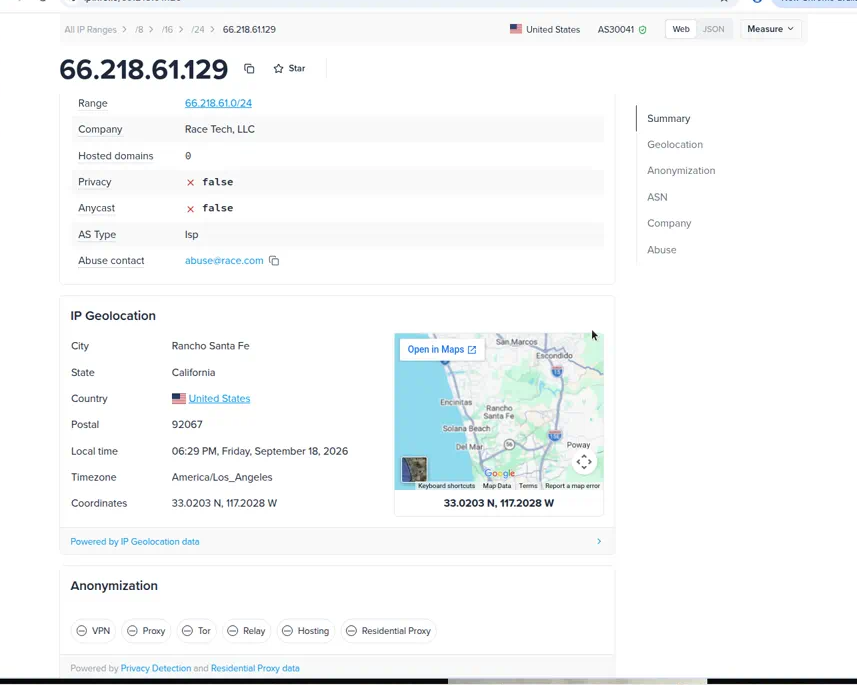Jump to Anonymization section
The height and width of the screenshot is (685, 857).
(681, 171)
